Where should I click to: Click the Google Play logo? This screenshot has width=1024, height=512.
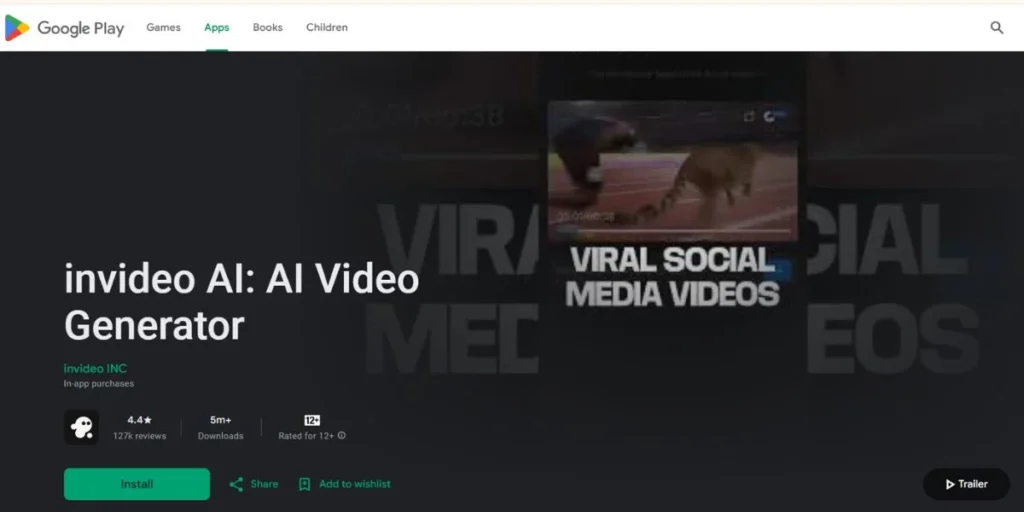(64, 27)
